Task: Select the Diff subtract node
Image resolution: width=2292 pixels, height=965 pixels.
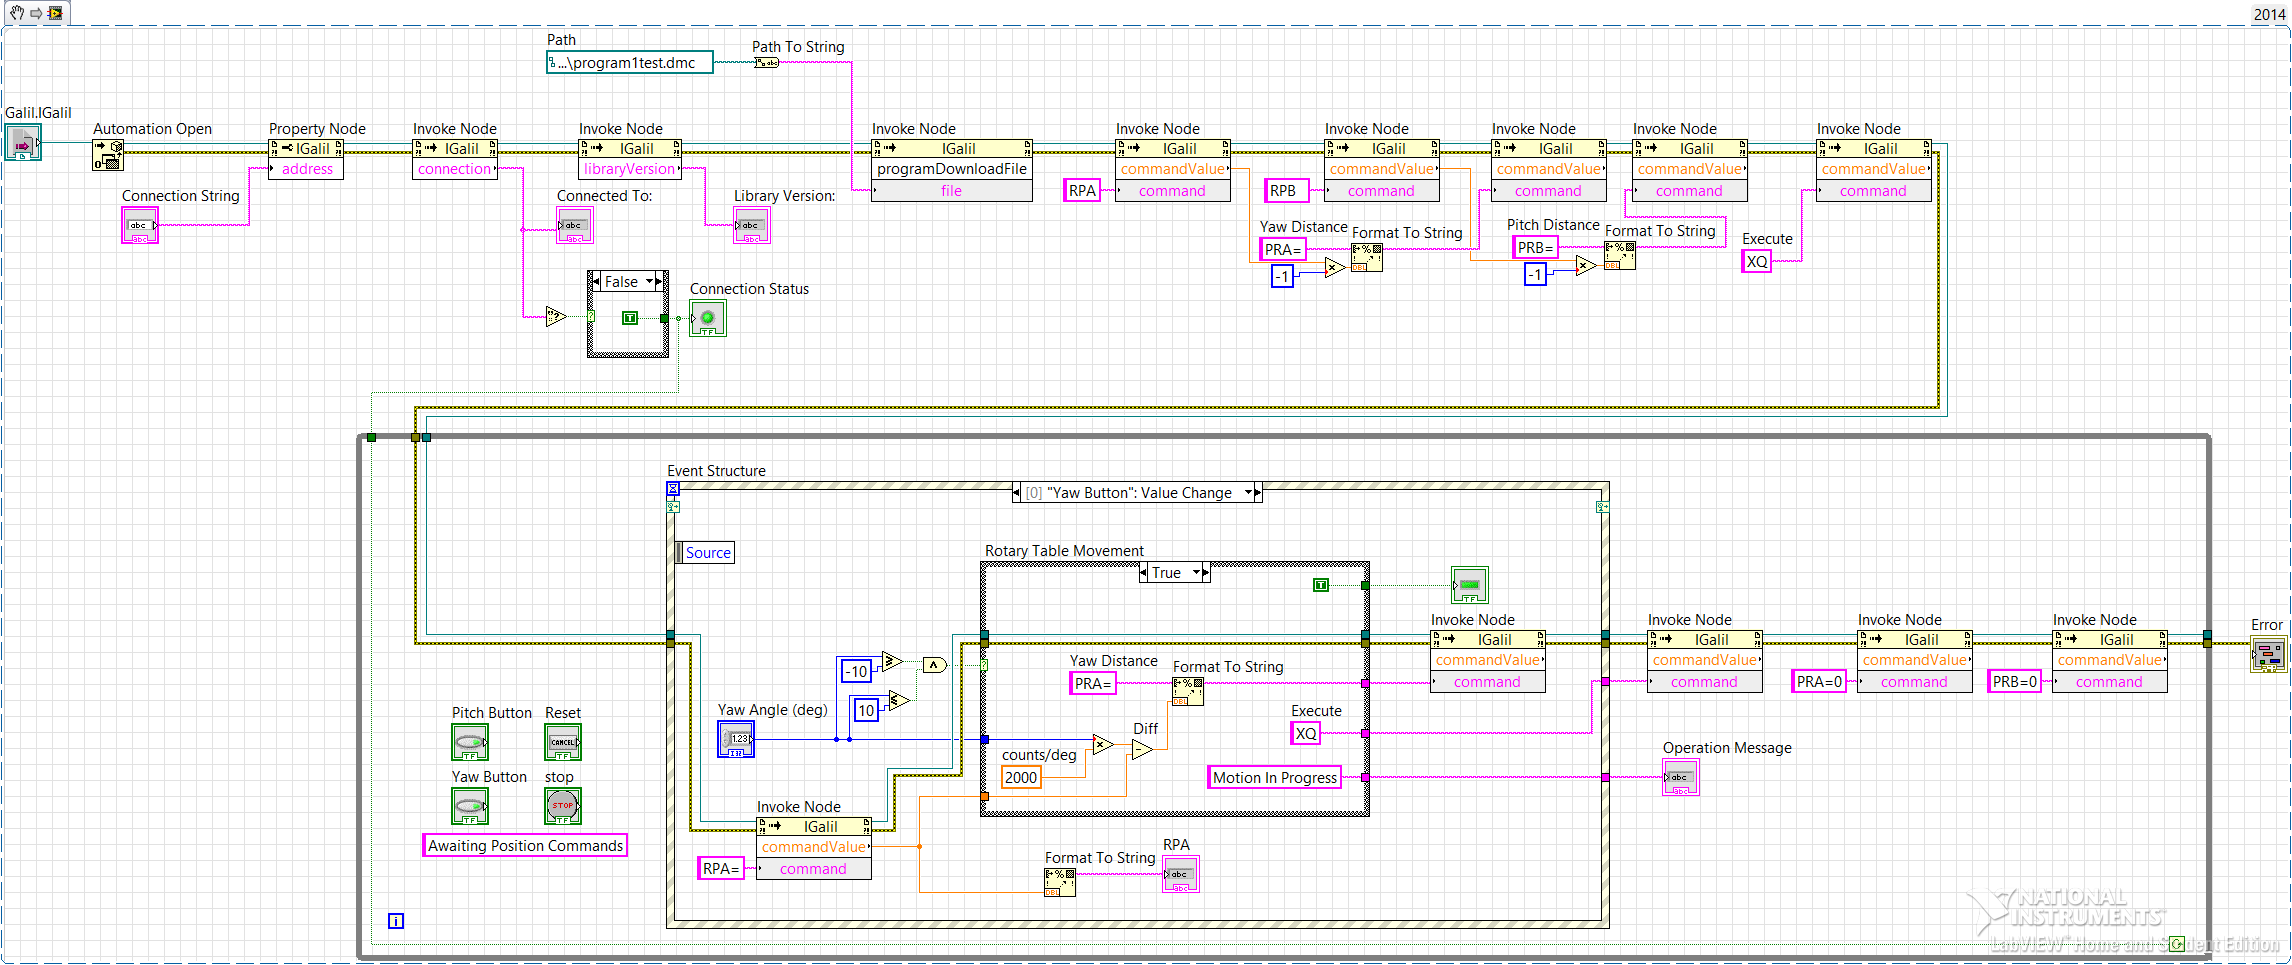Action: coord(1142,750)
